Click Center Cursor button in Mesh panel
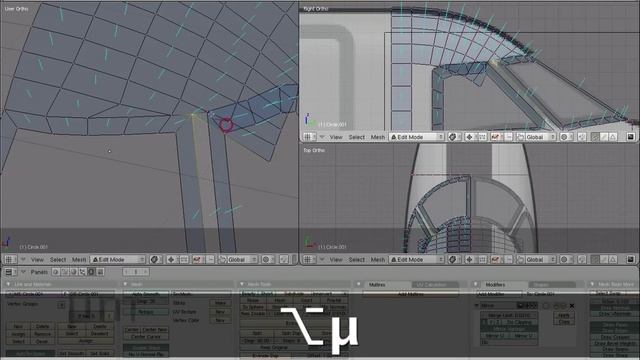The image size is (640, 360). (x=146, y=337)
